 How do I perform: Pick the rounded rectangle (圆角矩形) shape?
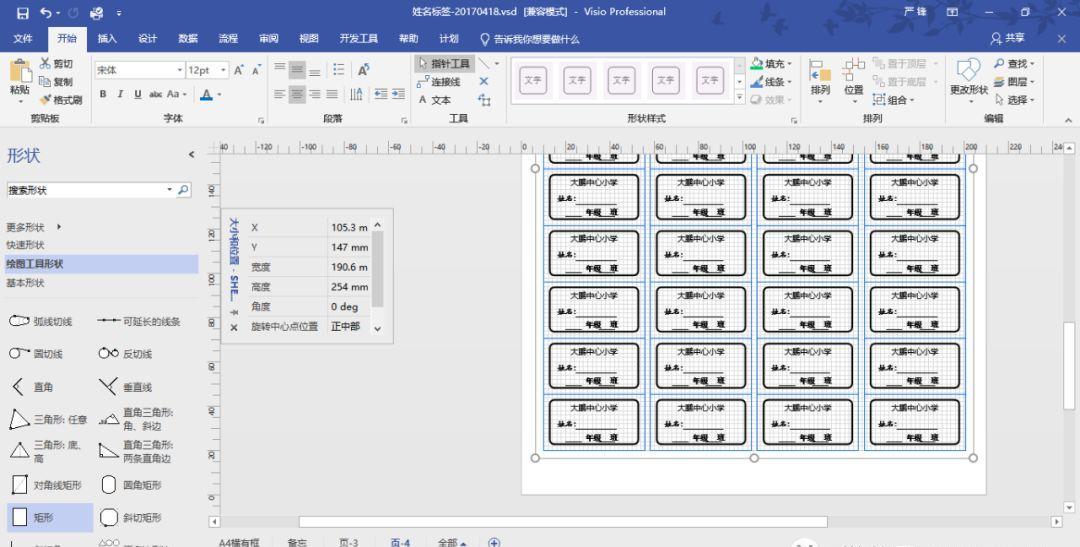click(x=109, y=485)
